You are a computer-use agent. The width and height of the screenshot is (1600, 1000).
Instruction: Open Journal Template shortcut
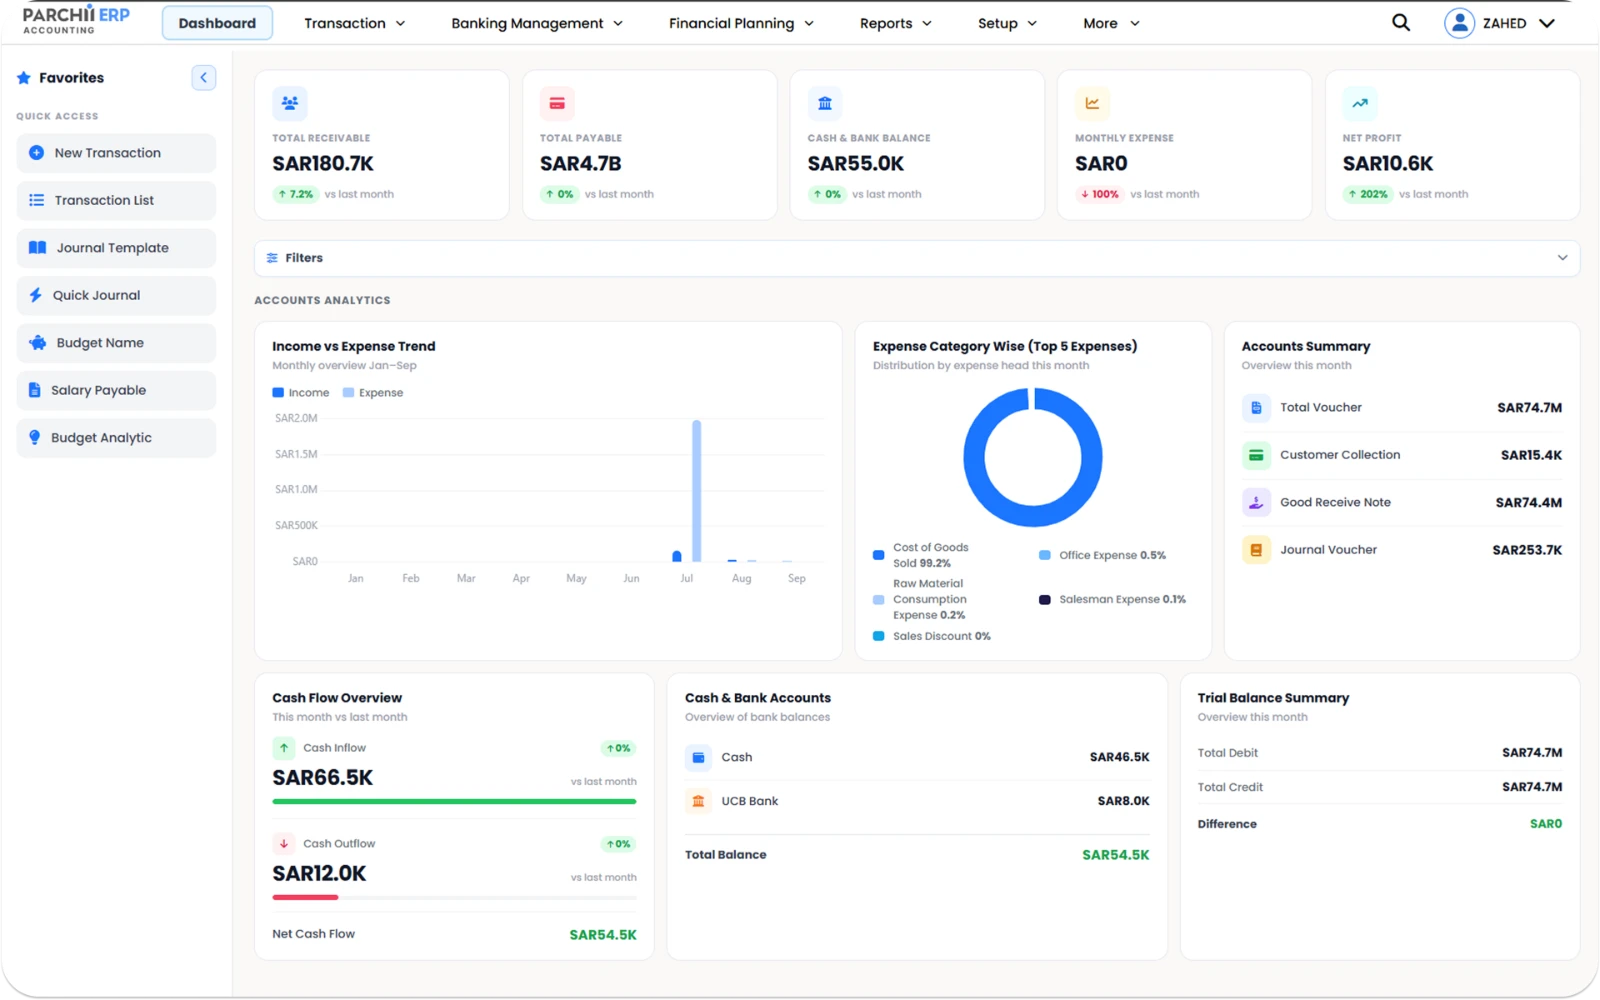[x=116, y=248]
